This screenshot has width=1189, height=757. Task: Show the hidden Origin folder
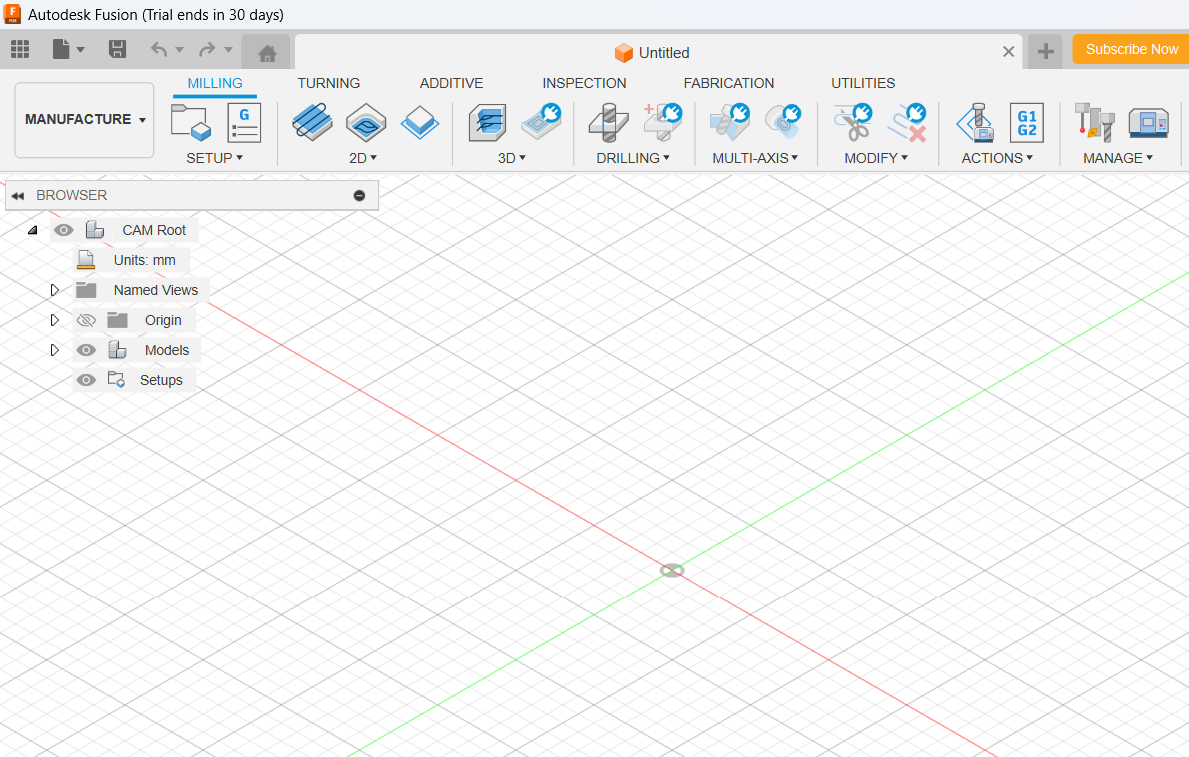(86, 320)
